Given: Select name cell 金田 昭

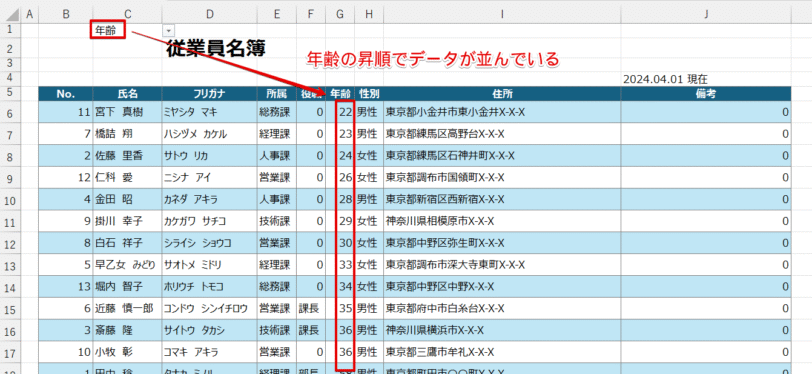Looking at the screenshot, I should click(x=127, y=199).
